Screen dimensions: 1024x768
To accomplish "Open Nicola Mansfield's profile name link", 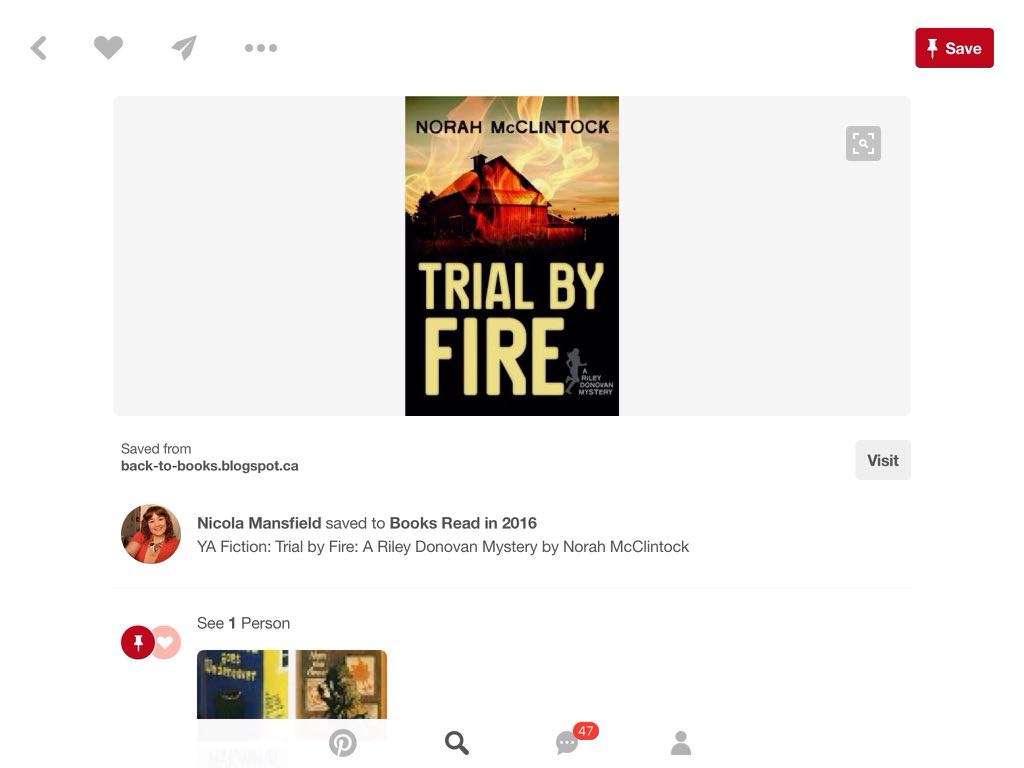I will pos(259,523).
